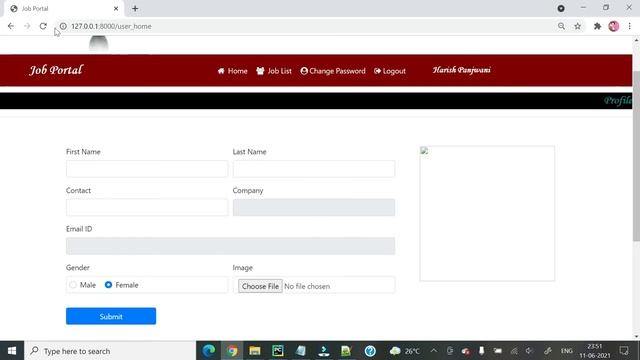Screen dimensions: 640x360
Task: Open the taskbar clock and date
Action: [595, 351]
